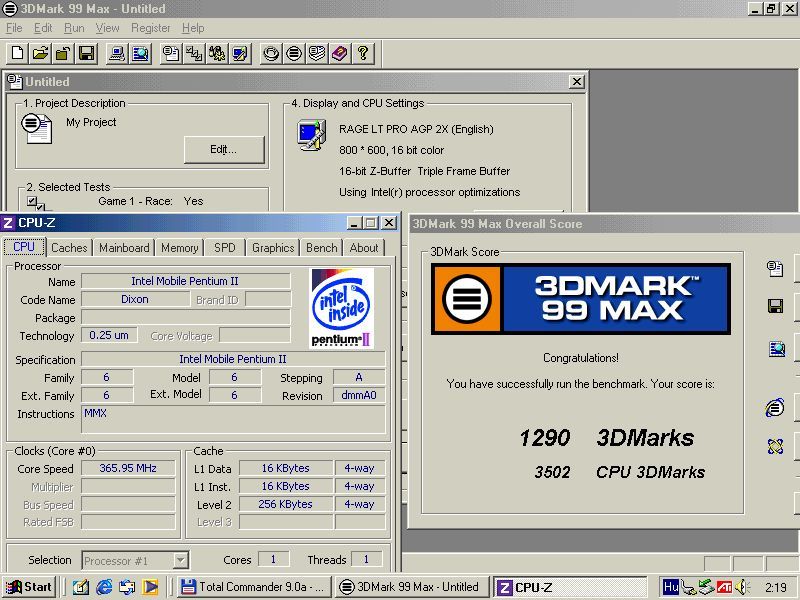Click the yellow question mark toolbar icon

coord(363,53)
